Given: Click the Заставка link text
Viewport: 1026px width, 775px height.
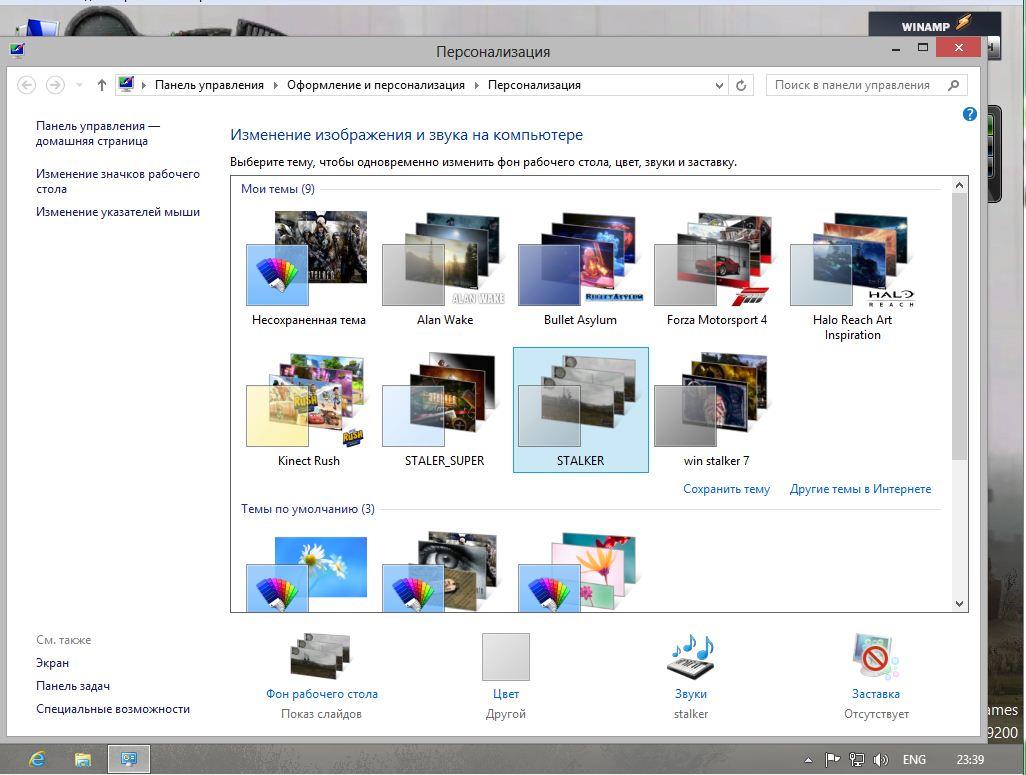Looking at the screenshot, I should tap(876, 694).
